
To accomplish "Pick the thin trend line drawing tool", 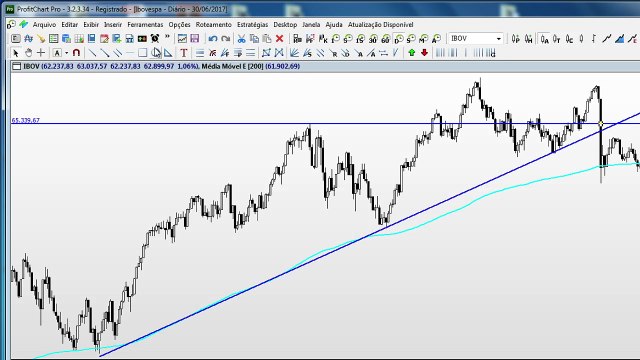I will (x=93, y=53).
